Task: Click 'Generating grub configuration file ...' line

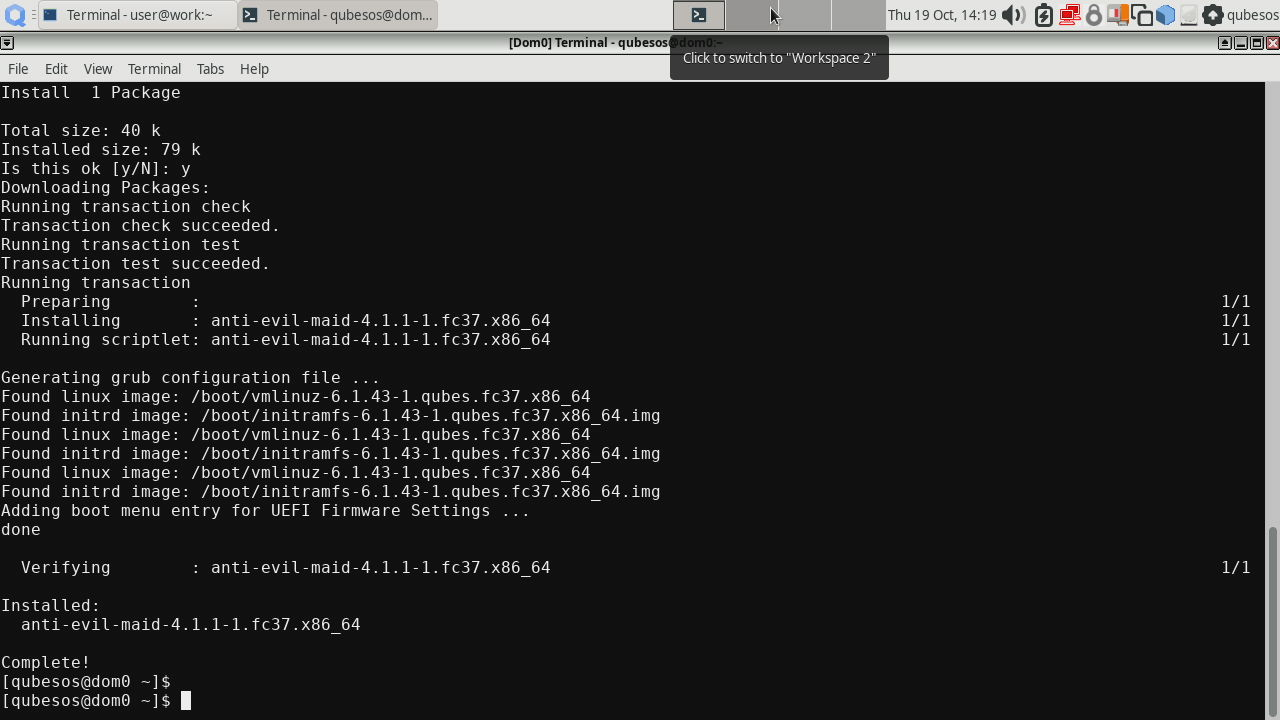Action: pos(191,378)
